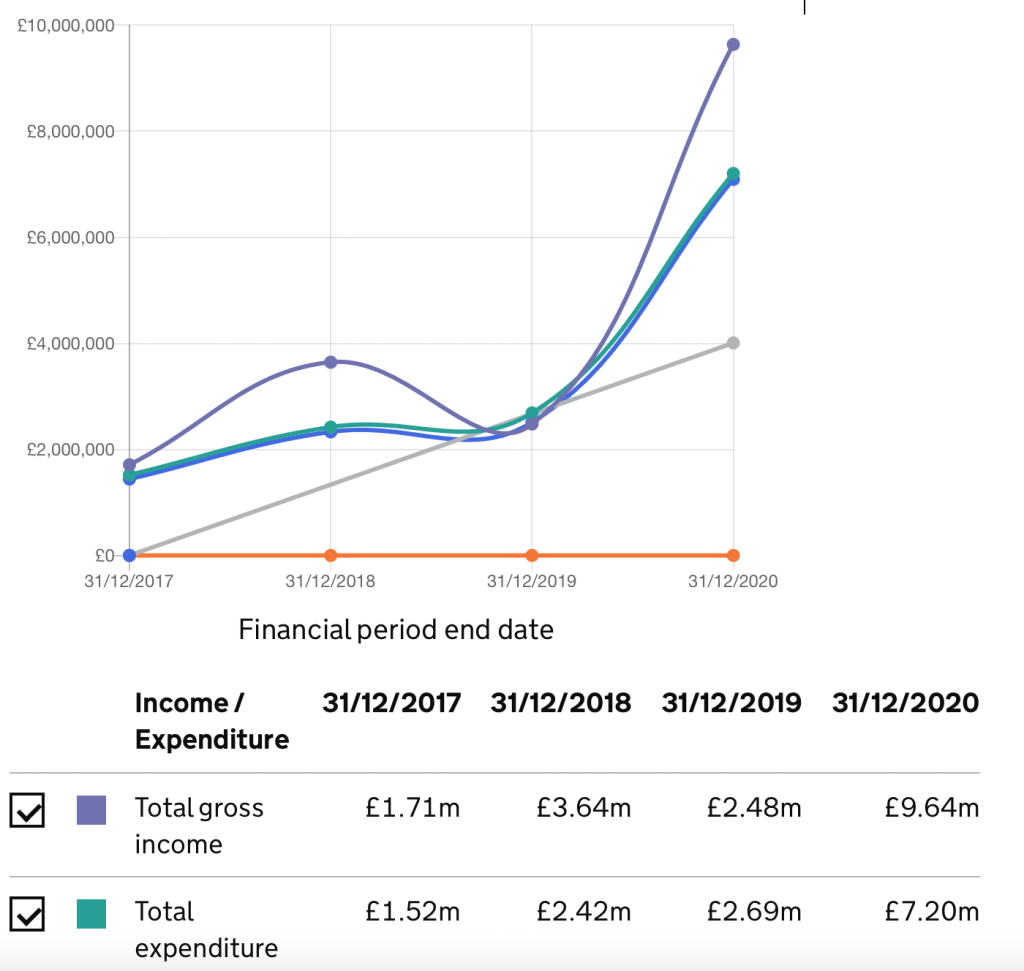Click the Income / Expenditure column header
Screen dimensions: 1024x971
click(211, 721)
